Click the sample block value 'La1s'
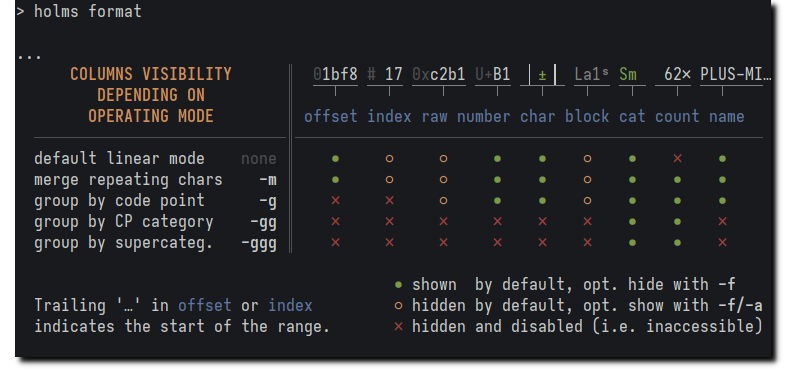Viewport: 786px width, 372px height. [592, 75]
